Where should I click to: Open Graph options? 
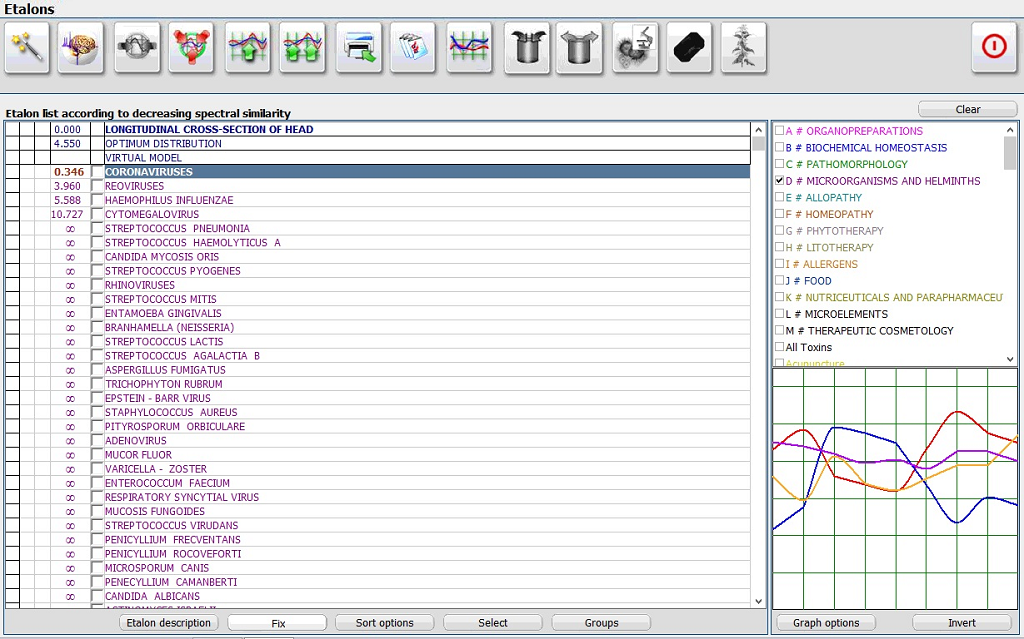tap(826, 623)
